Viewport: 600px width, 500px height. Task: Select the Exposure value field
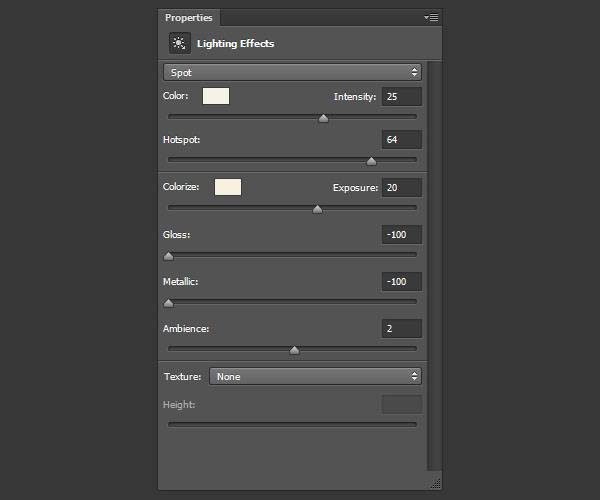[401, 188]
